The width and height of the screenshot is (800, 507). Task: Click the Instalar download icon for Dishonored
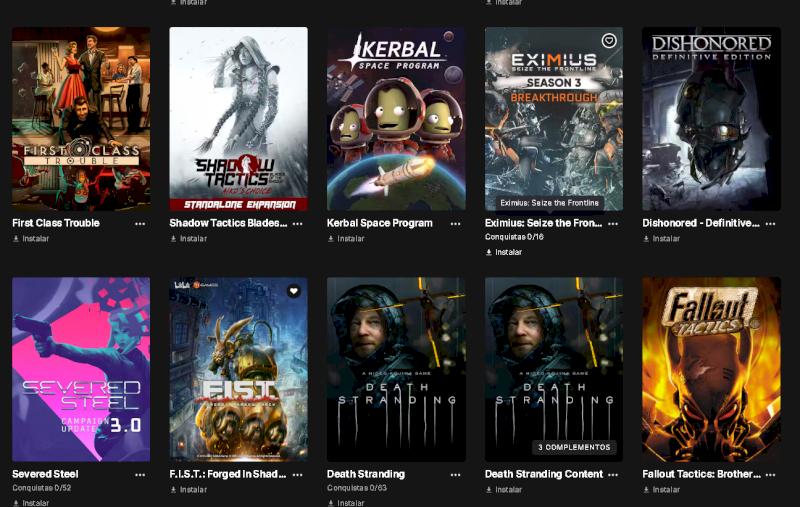coord(646,239)
